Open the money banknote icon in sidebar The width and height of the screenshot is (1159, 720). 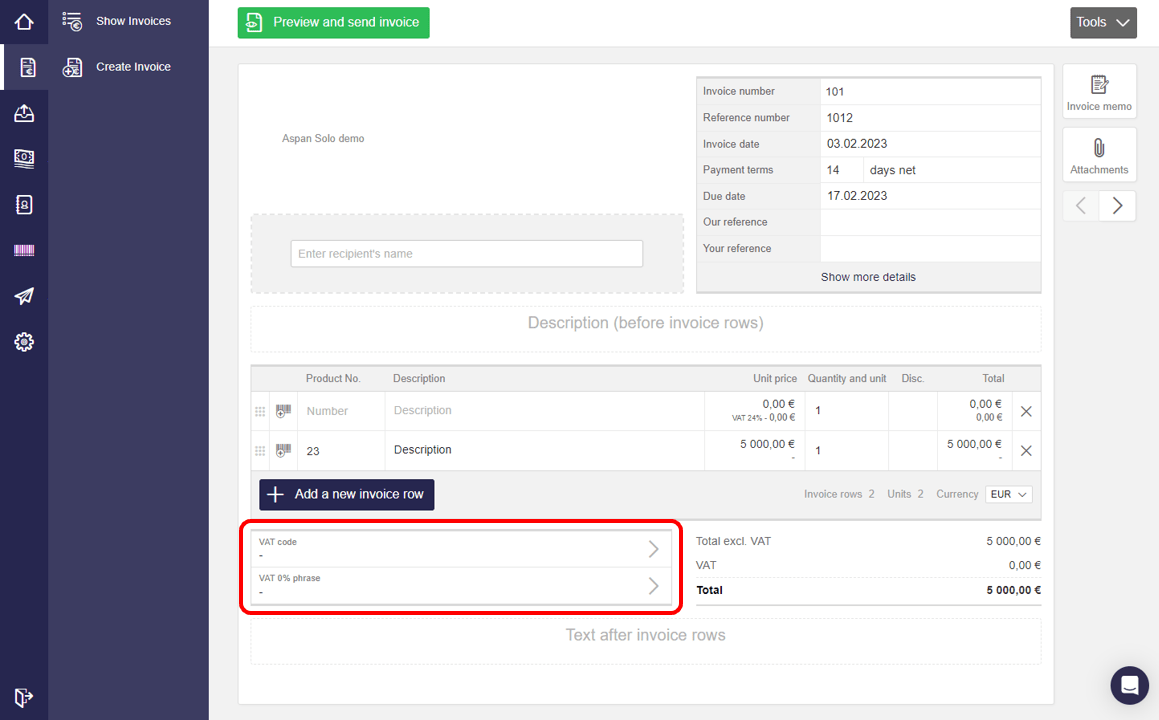tap(24, 158)
